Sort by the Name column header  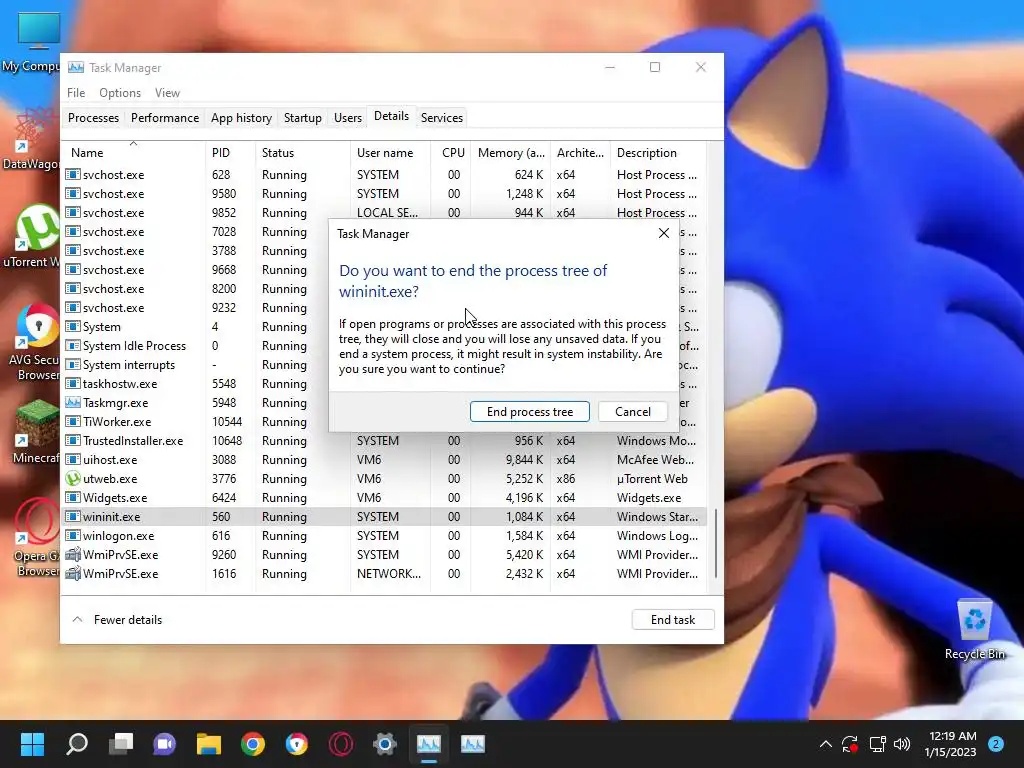[x=134, y=152]
